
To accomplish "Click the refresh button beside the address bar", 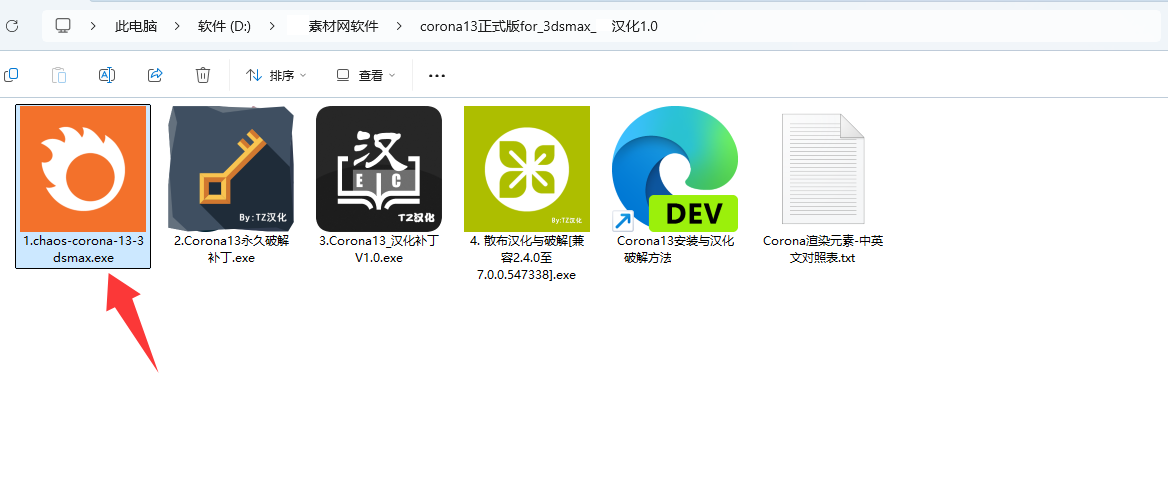I will [x=11, y=26].
